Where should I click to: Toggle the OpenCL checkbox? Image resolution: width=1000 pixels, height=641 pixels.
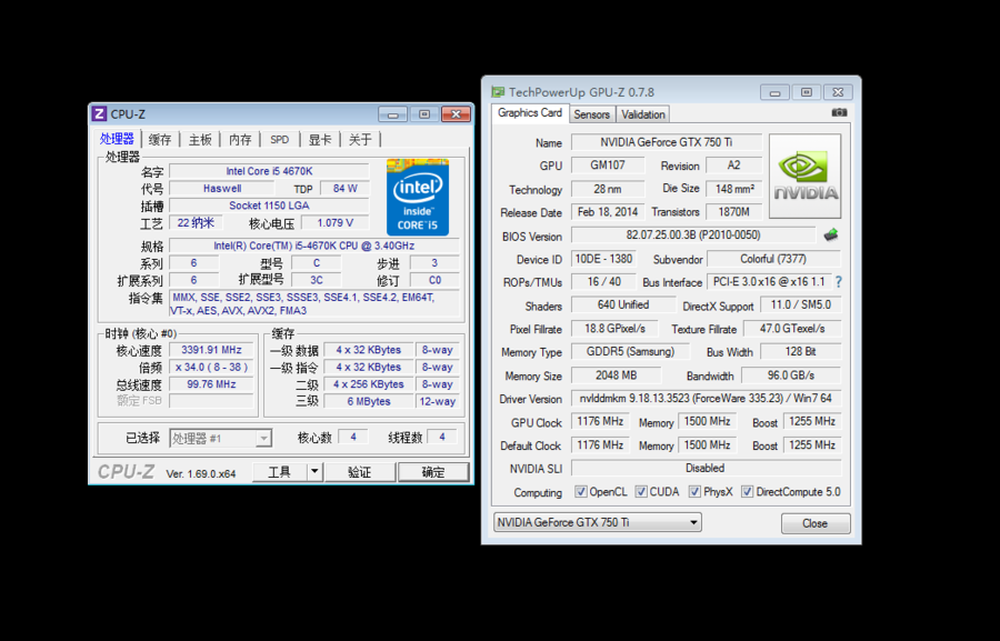(580, 492)
